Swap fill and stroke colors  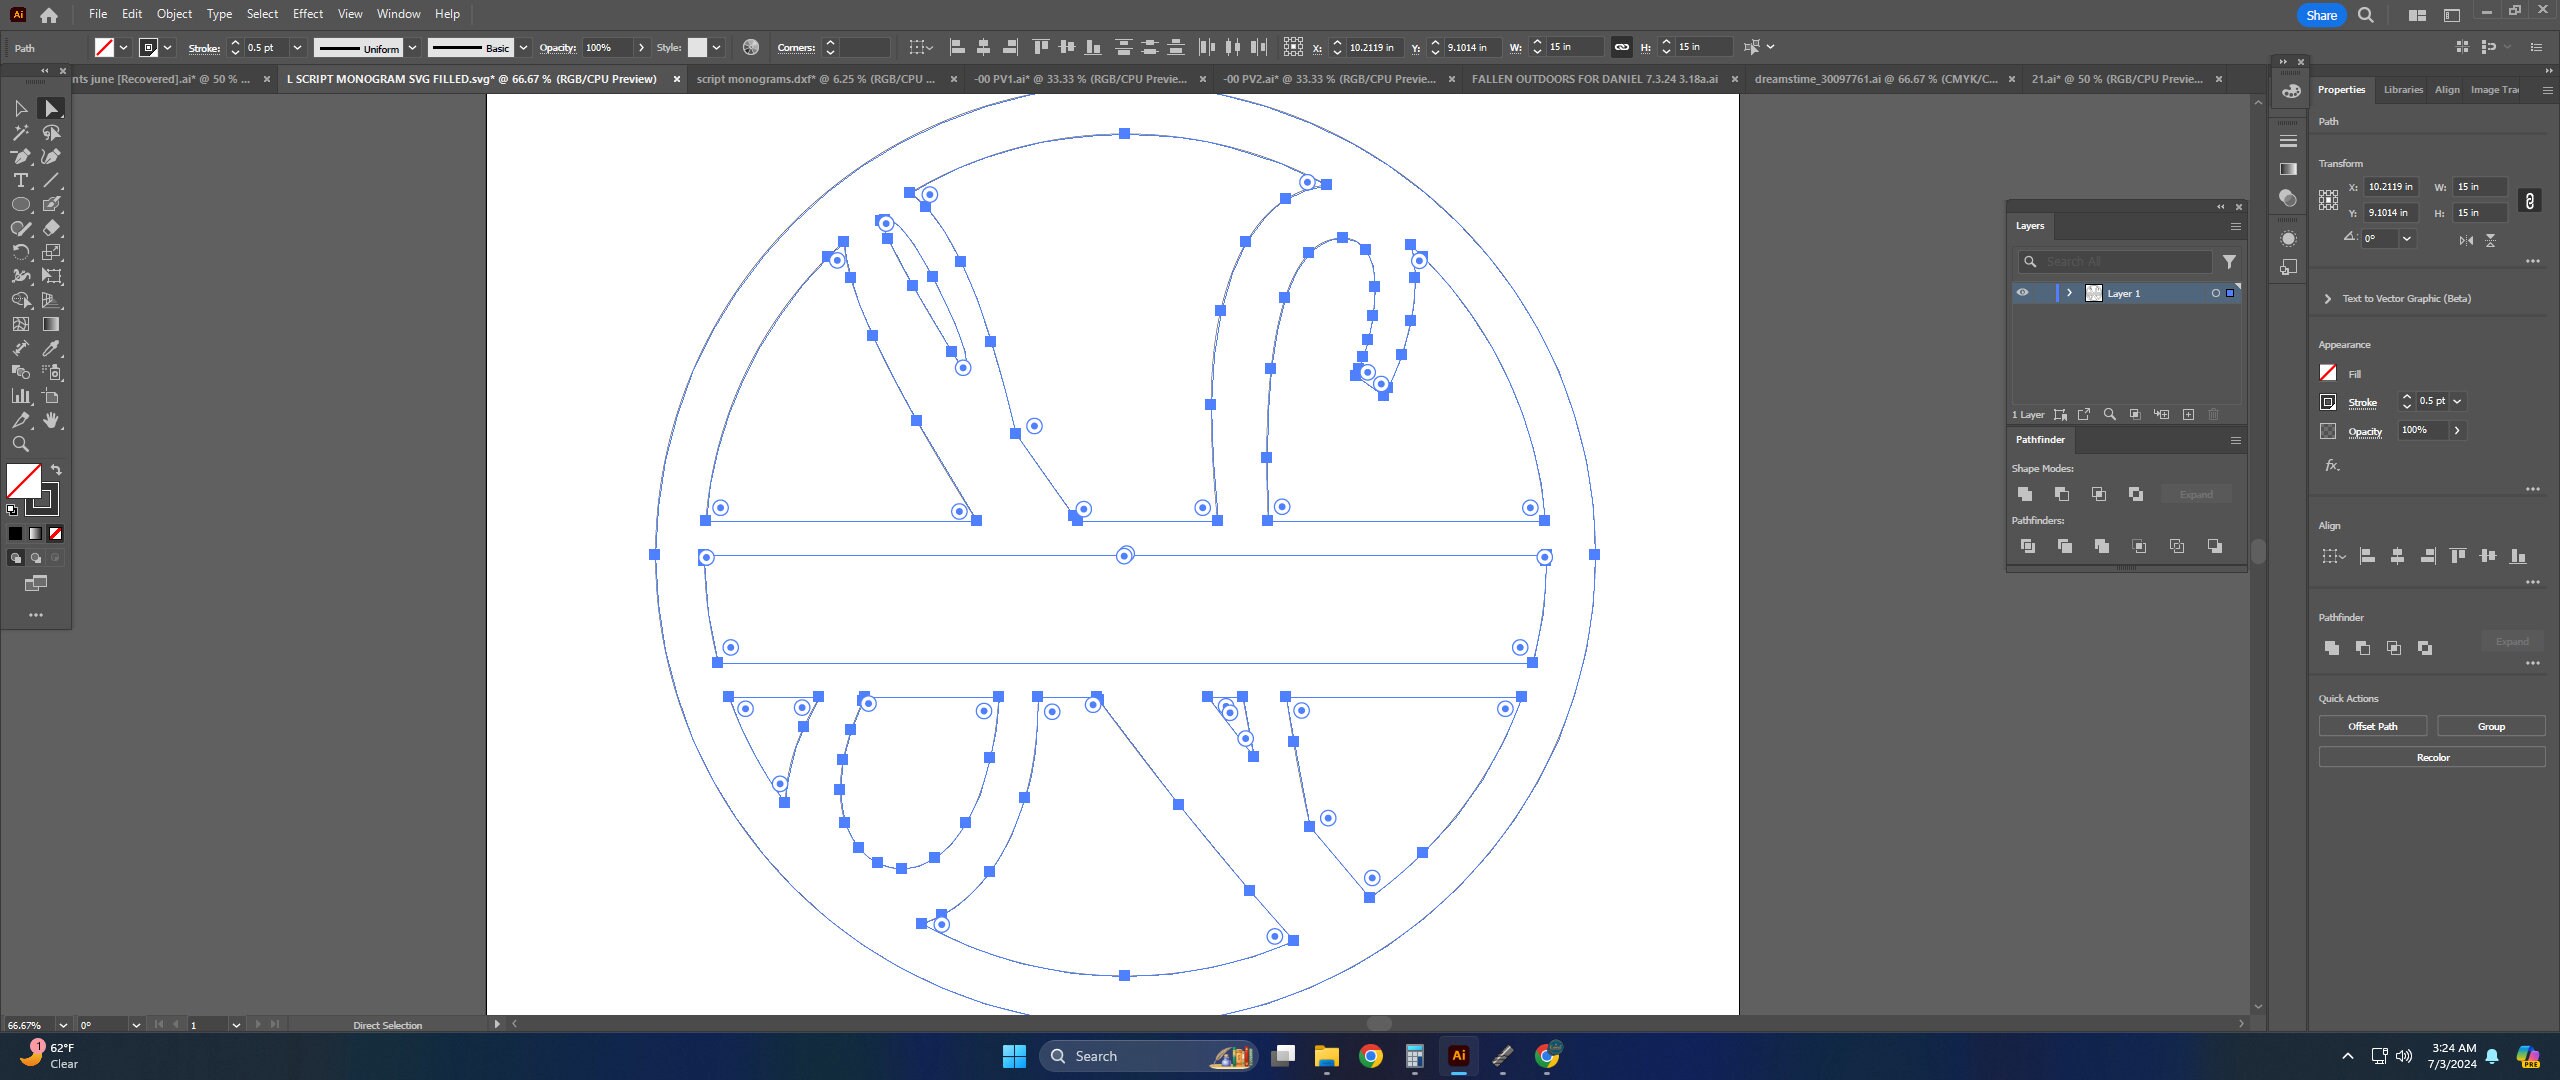[56, 470]
